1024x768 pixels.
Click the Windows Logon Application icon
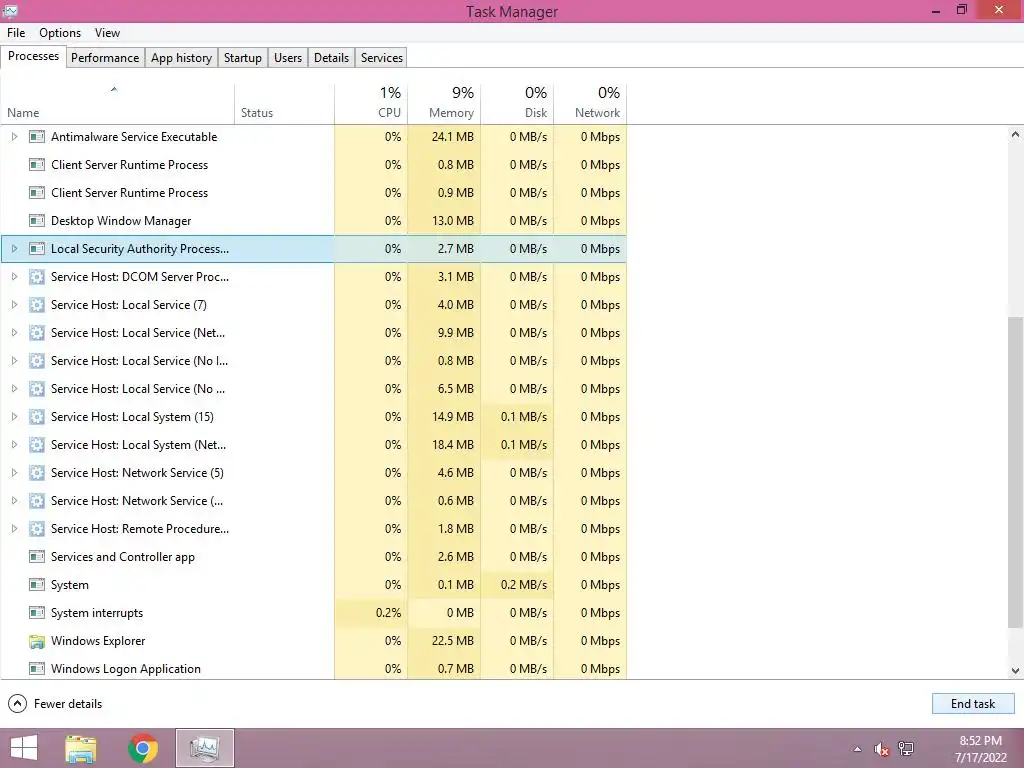[37, 669]
